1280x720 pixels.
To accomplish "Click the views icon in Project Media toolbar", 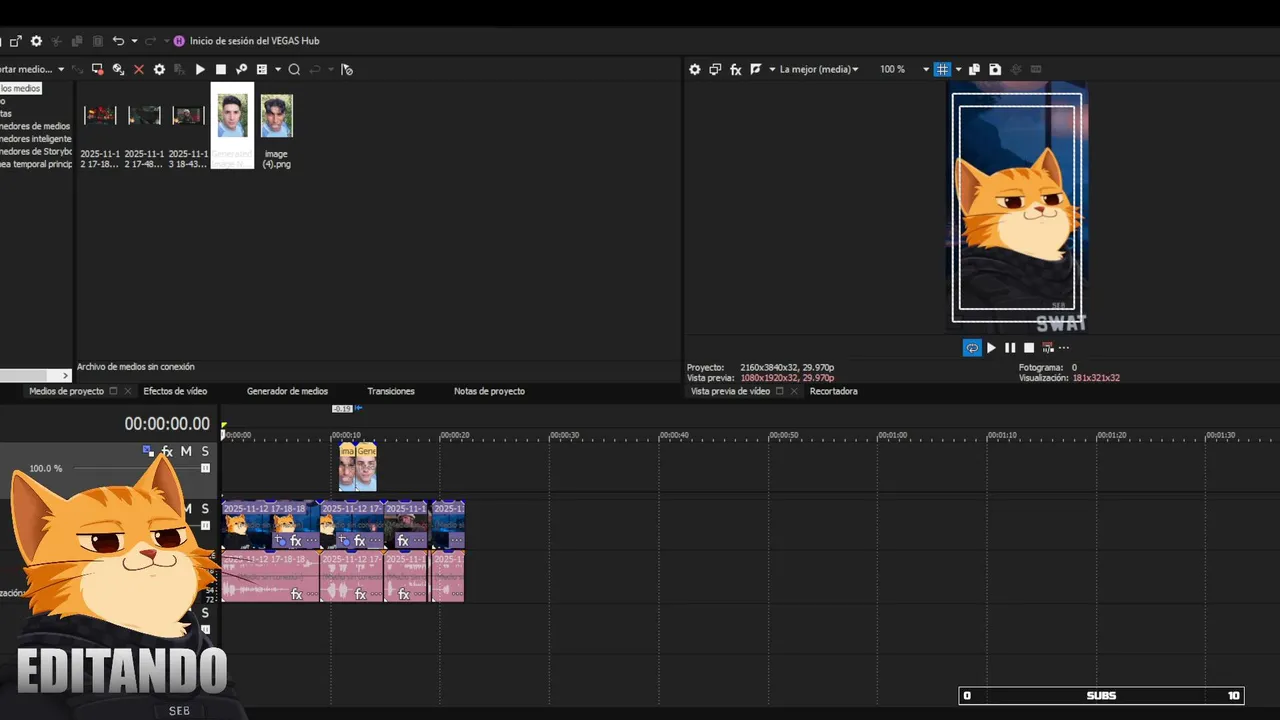I will (x=262, y=69).
